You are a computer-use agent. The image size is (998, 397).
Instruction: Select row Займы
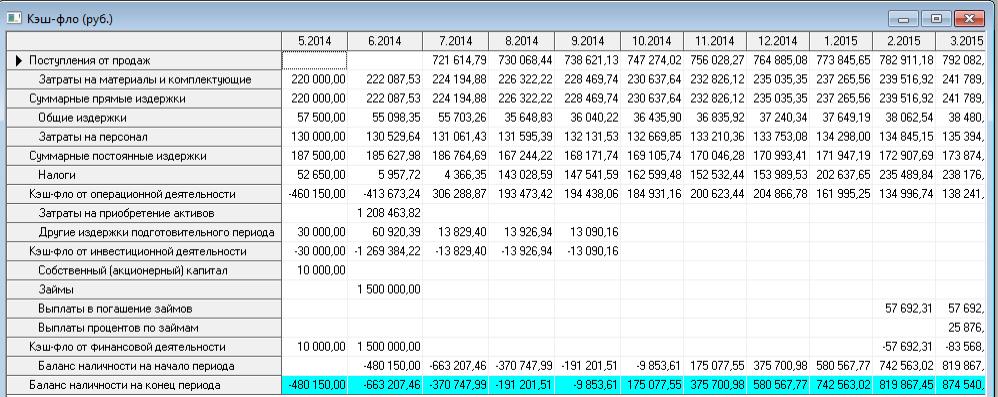point(144,289)
